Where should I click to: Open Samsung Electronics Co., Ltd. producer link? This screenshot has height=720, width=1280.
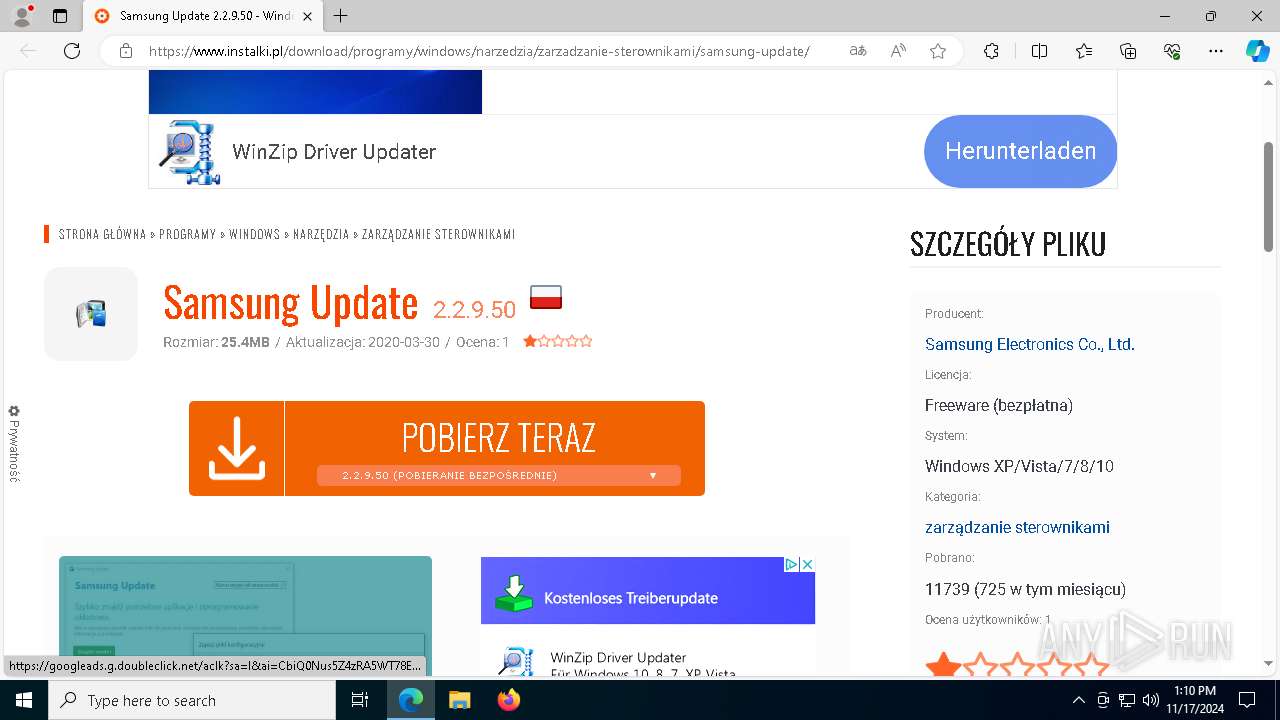point(1030,344)
